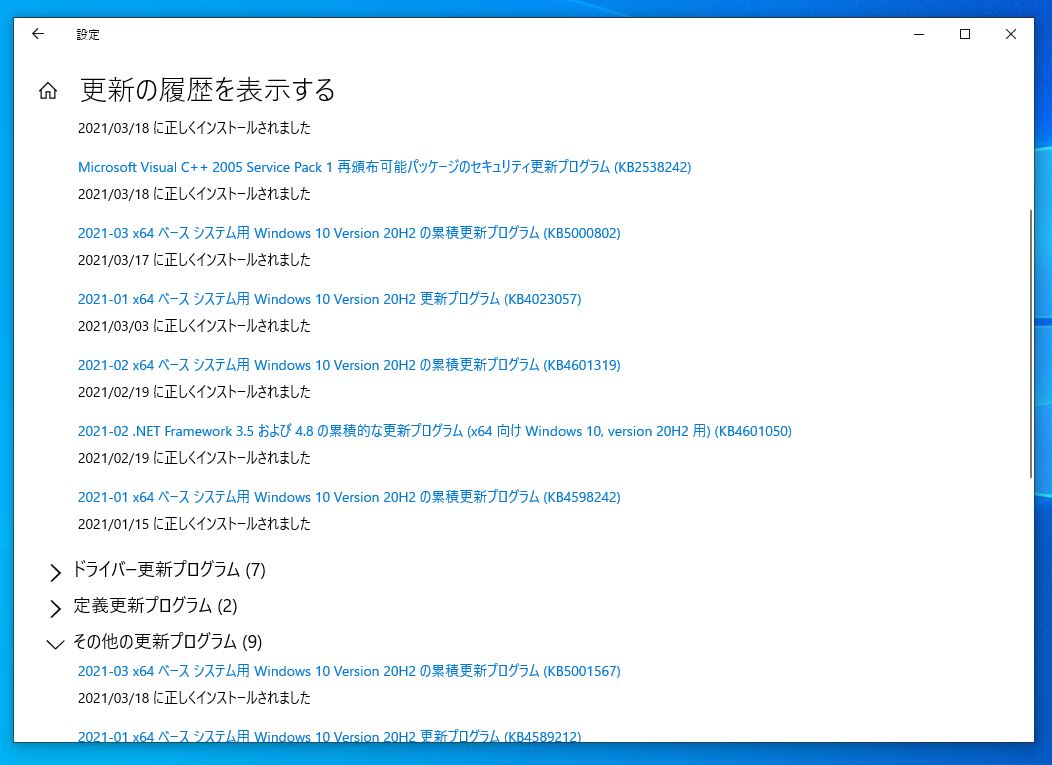Viewport: 1052px width, 765px height.
Task: Click the 2021/01/15 に正しくインストールされました text
Action: [194, 524]
